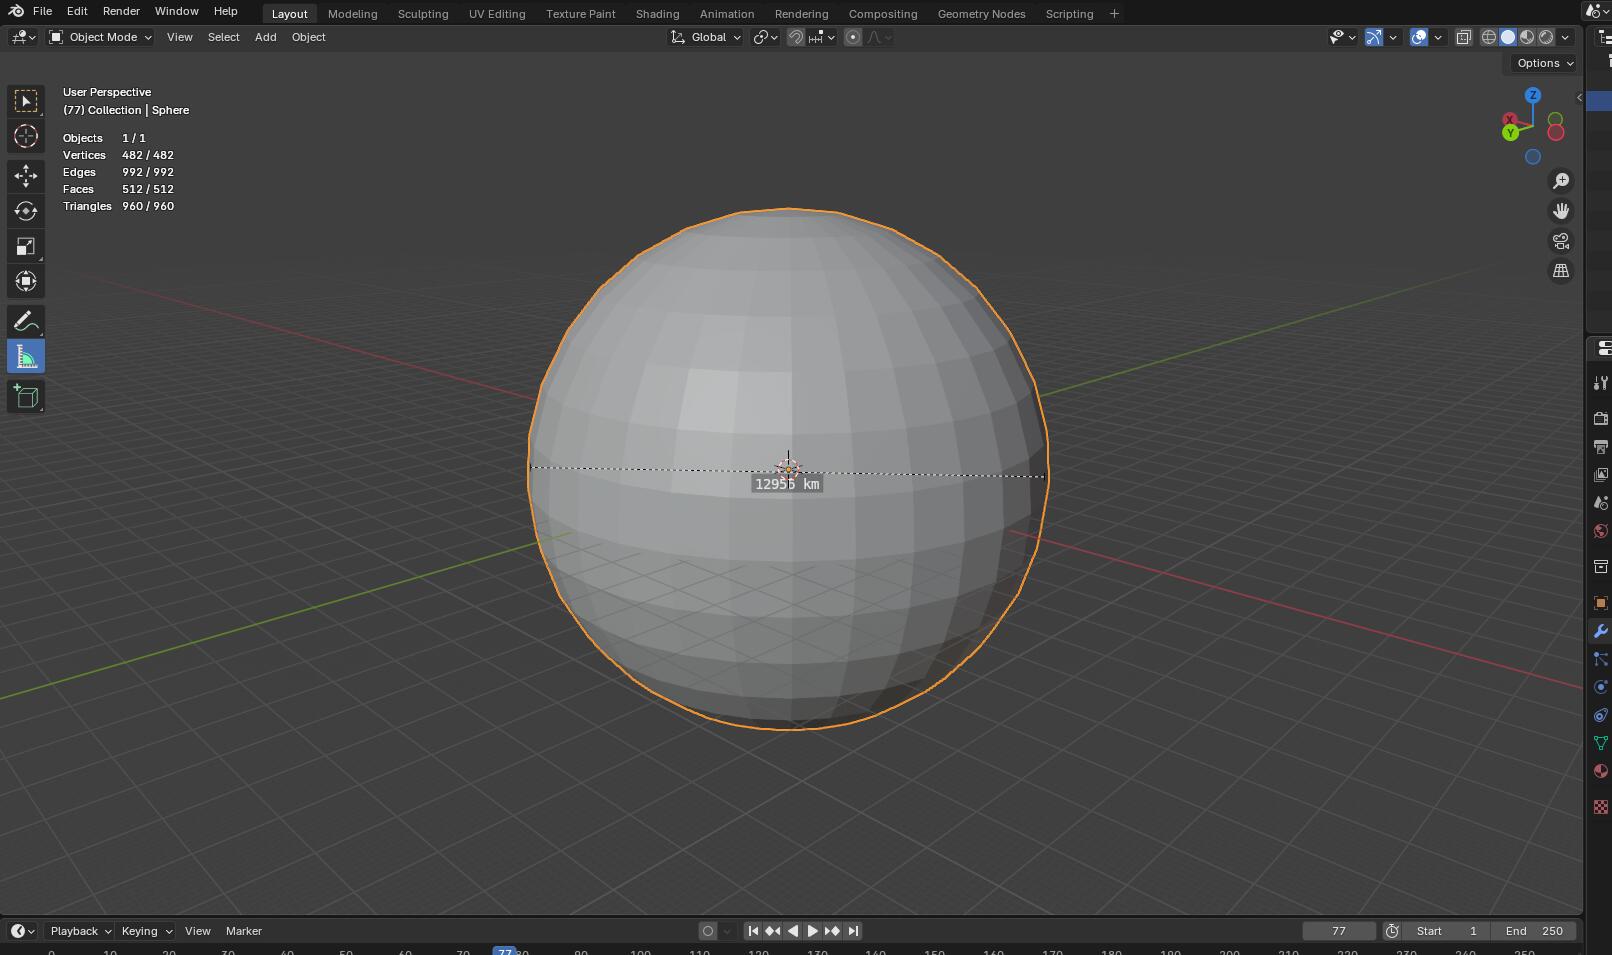This screenshot has width=1612, height=955.
Task: Activate the Move tool
Action: (26, 176)
